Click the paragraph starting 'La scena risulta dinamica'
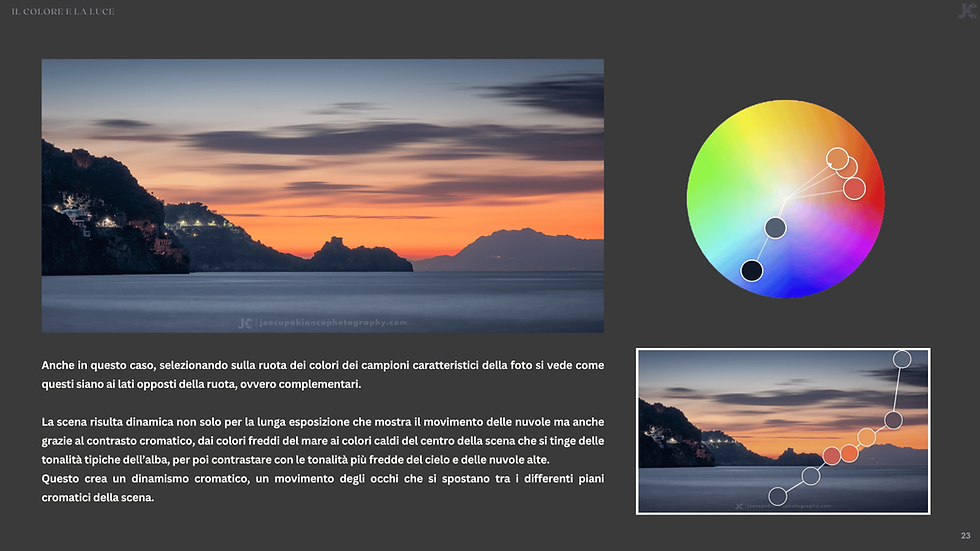The height and width of the screenshot is (551, 980). pos(322,440)
